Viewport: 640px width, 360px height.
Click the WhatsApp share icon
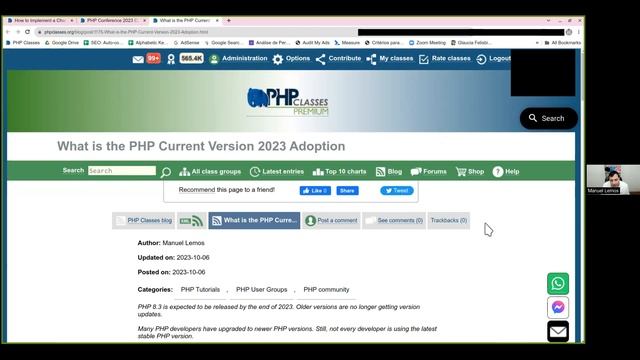pyautogui.click(x=558, y=284)
